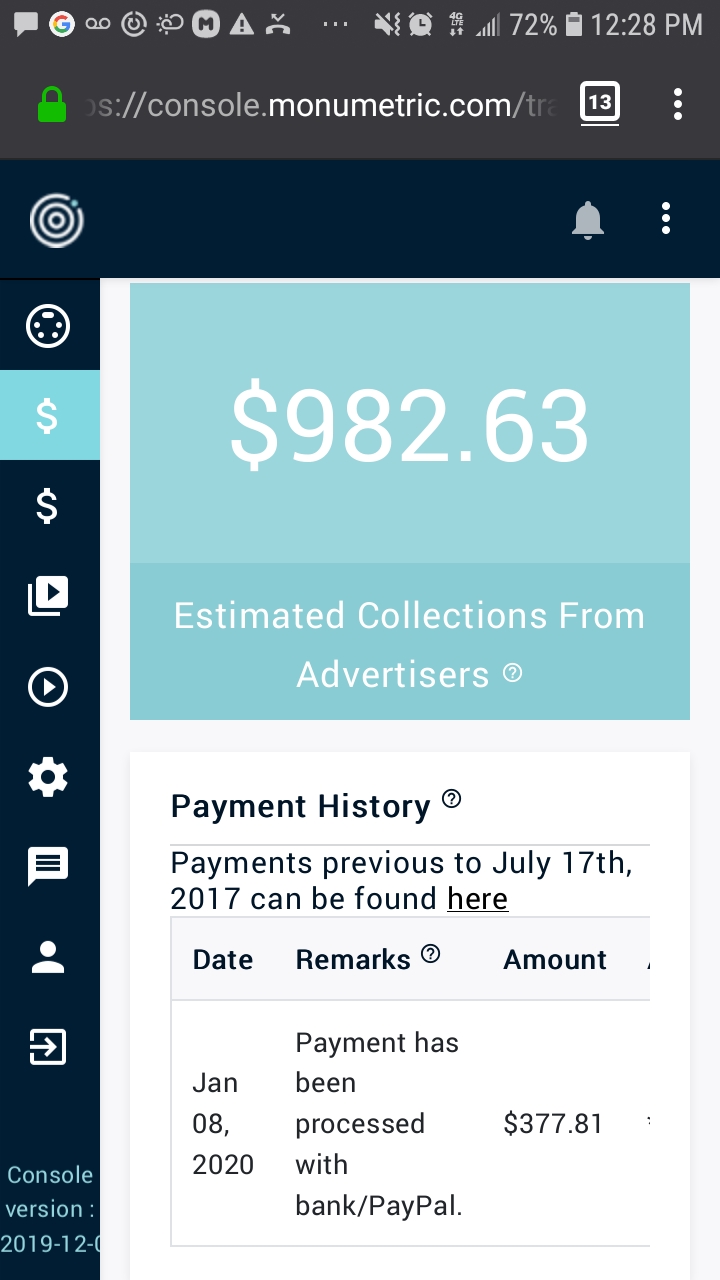Click help icon after Estimated Collections From Advertisers

pos(513,673)
